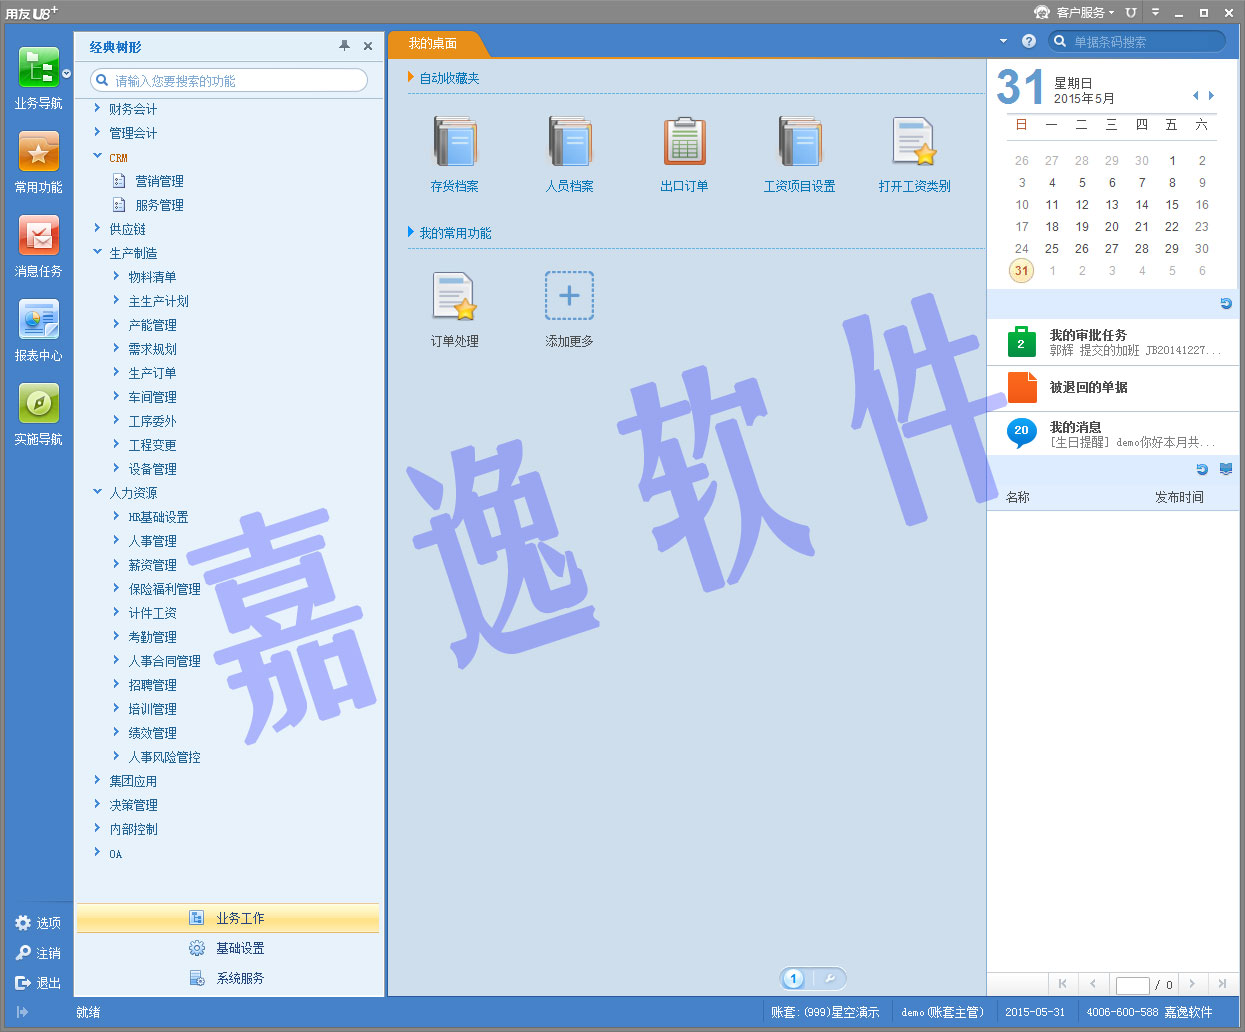This screenshot has height=1032, width=1245.
Task: Sort announcements by 发布时间 column
Action: click(x=1179, y=497)
